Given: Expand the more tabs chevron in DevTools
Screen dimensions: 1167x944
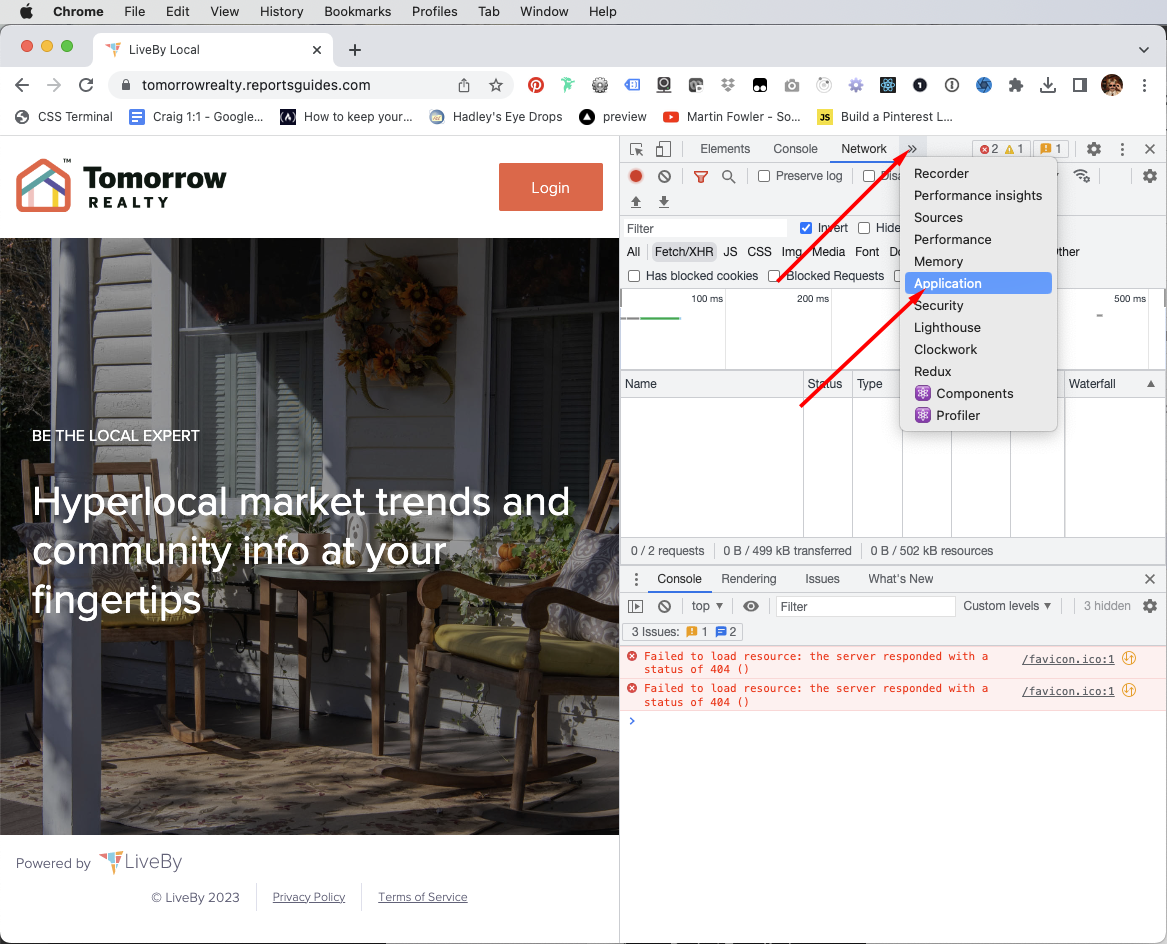Looking at the screenshot, I should (x=912, y=149).
